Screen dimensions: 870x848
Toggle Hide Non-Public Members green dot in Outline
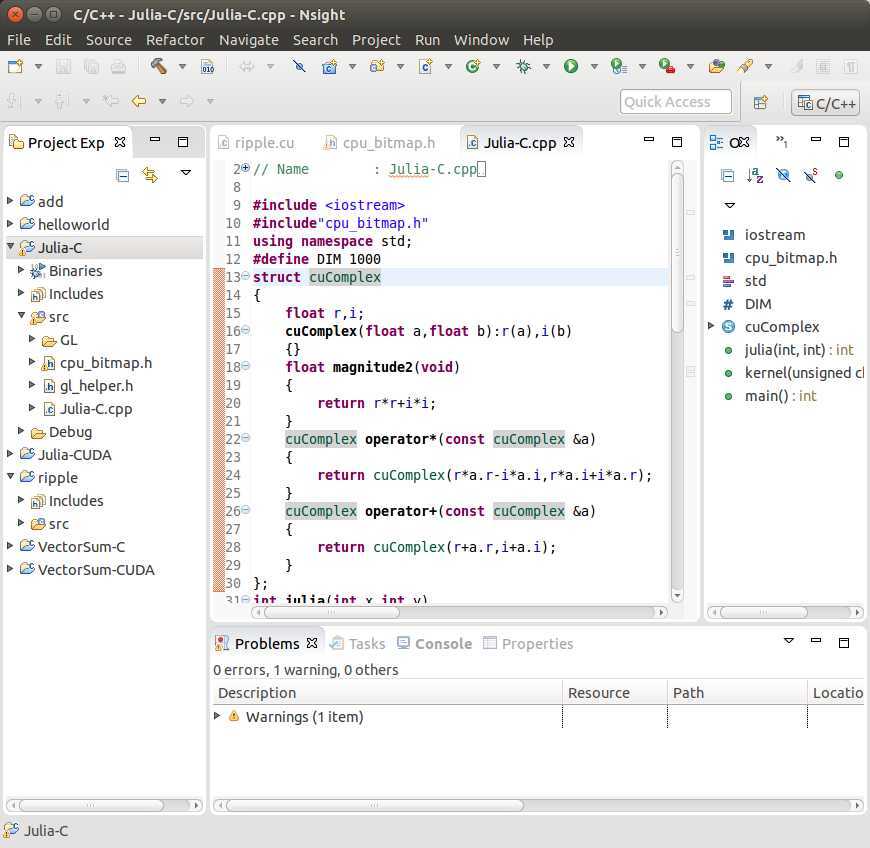(x=838, y=175)
